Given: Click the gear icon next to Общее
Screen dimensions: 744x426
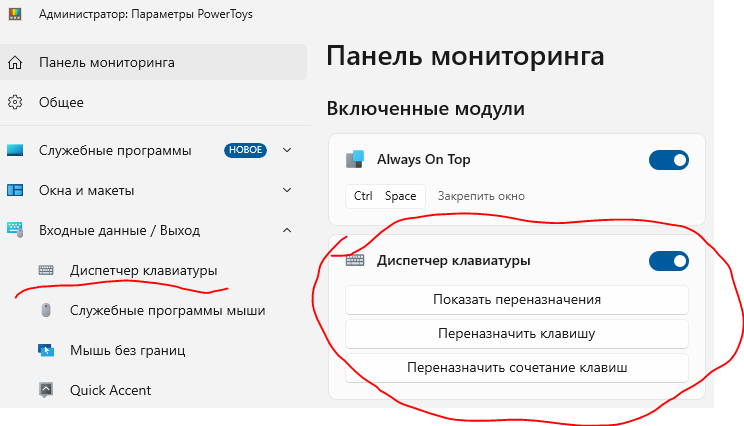Looking at the screenshot, I should click(x=15, y=102).
